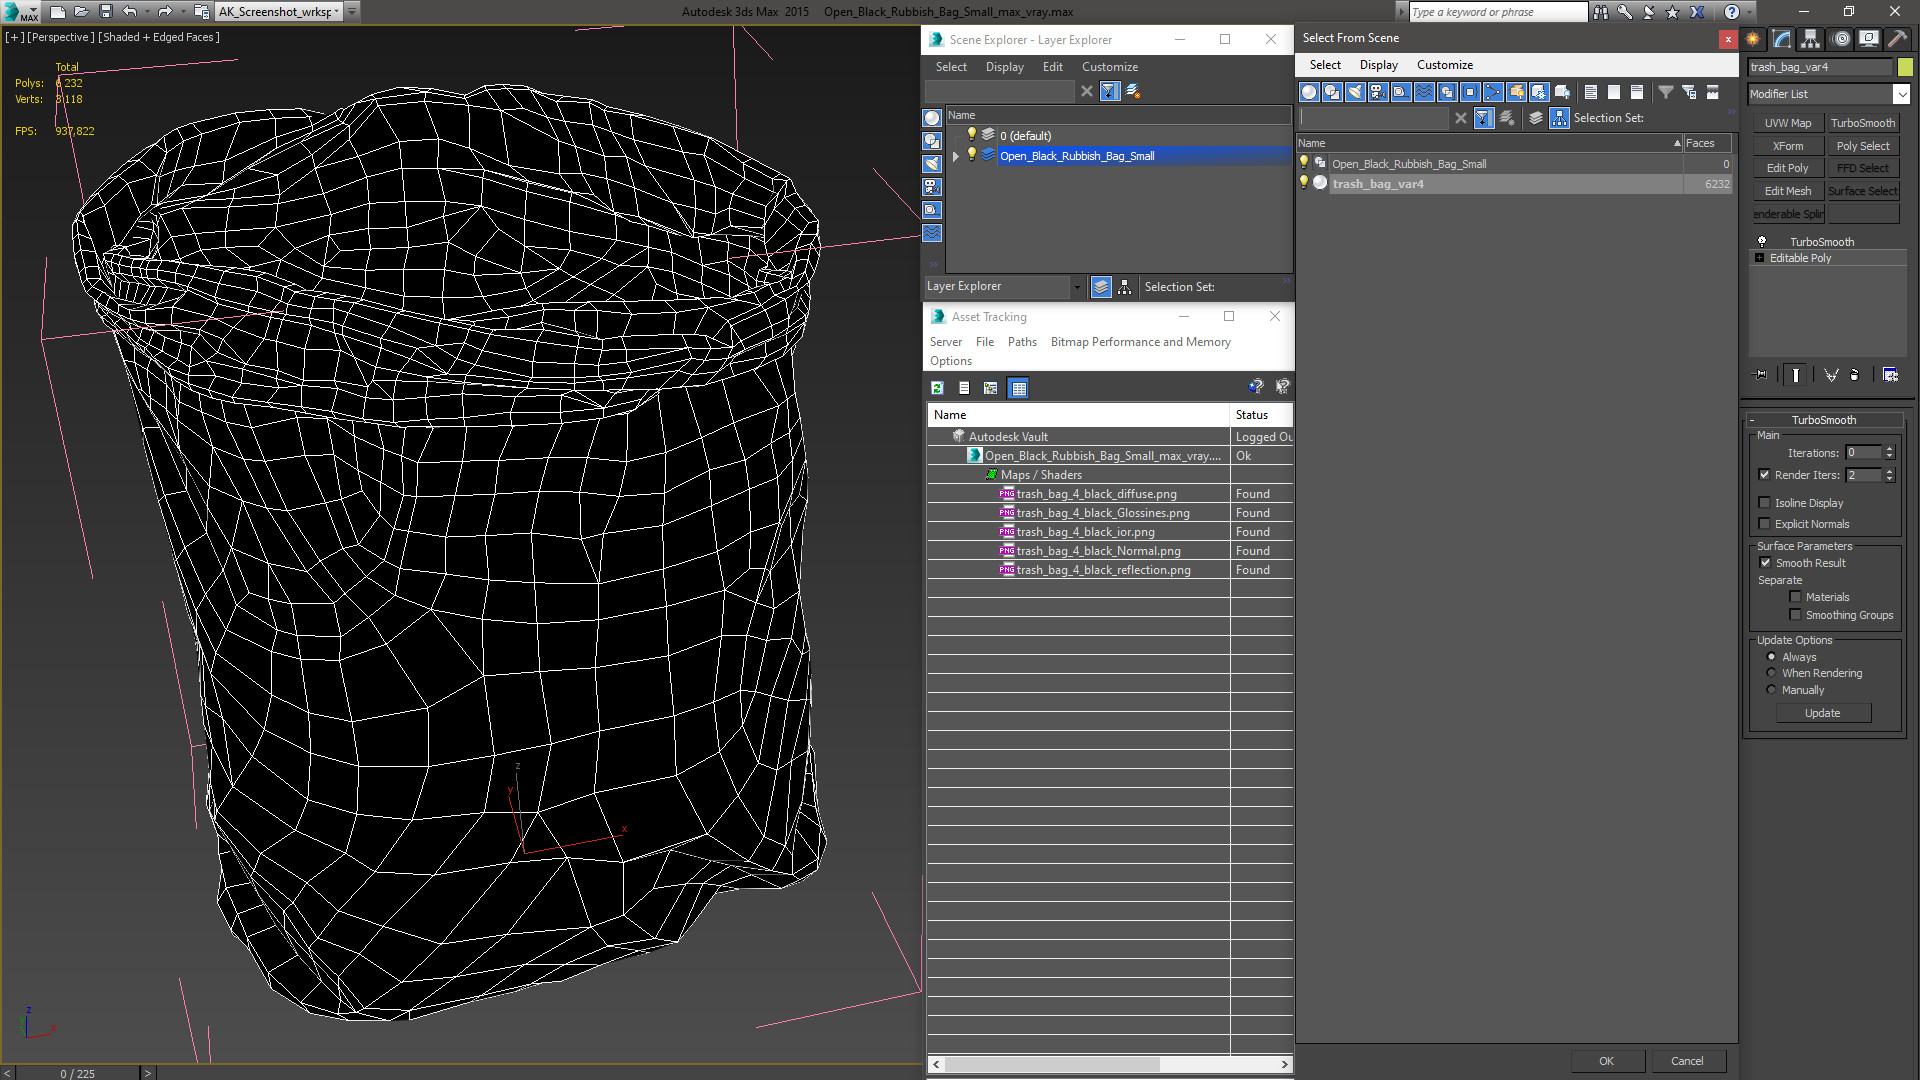The width and height of the screenshot is (1920, 1080).
Task: Toggle TurboSmooth modifier lightbulb in stack
Action: [1762, 242]
